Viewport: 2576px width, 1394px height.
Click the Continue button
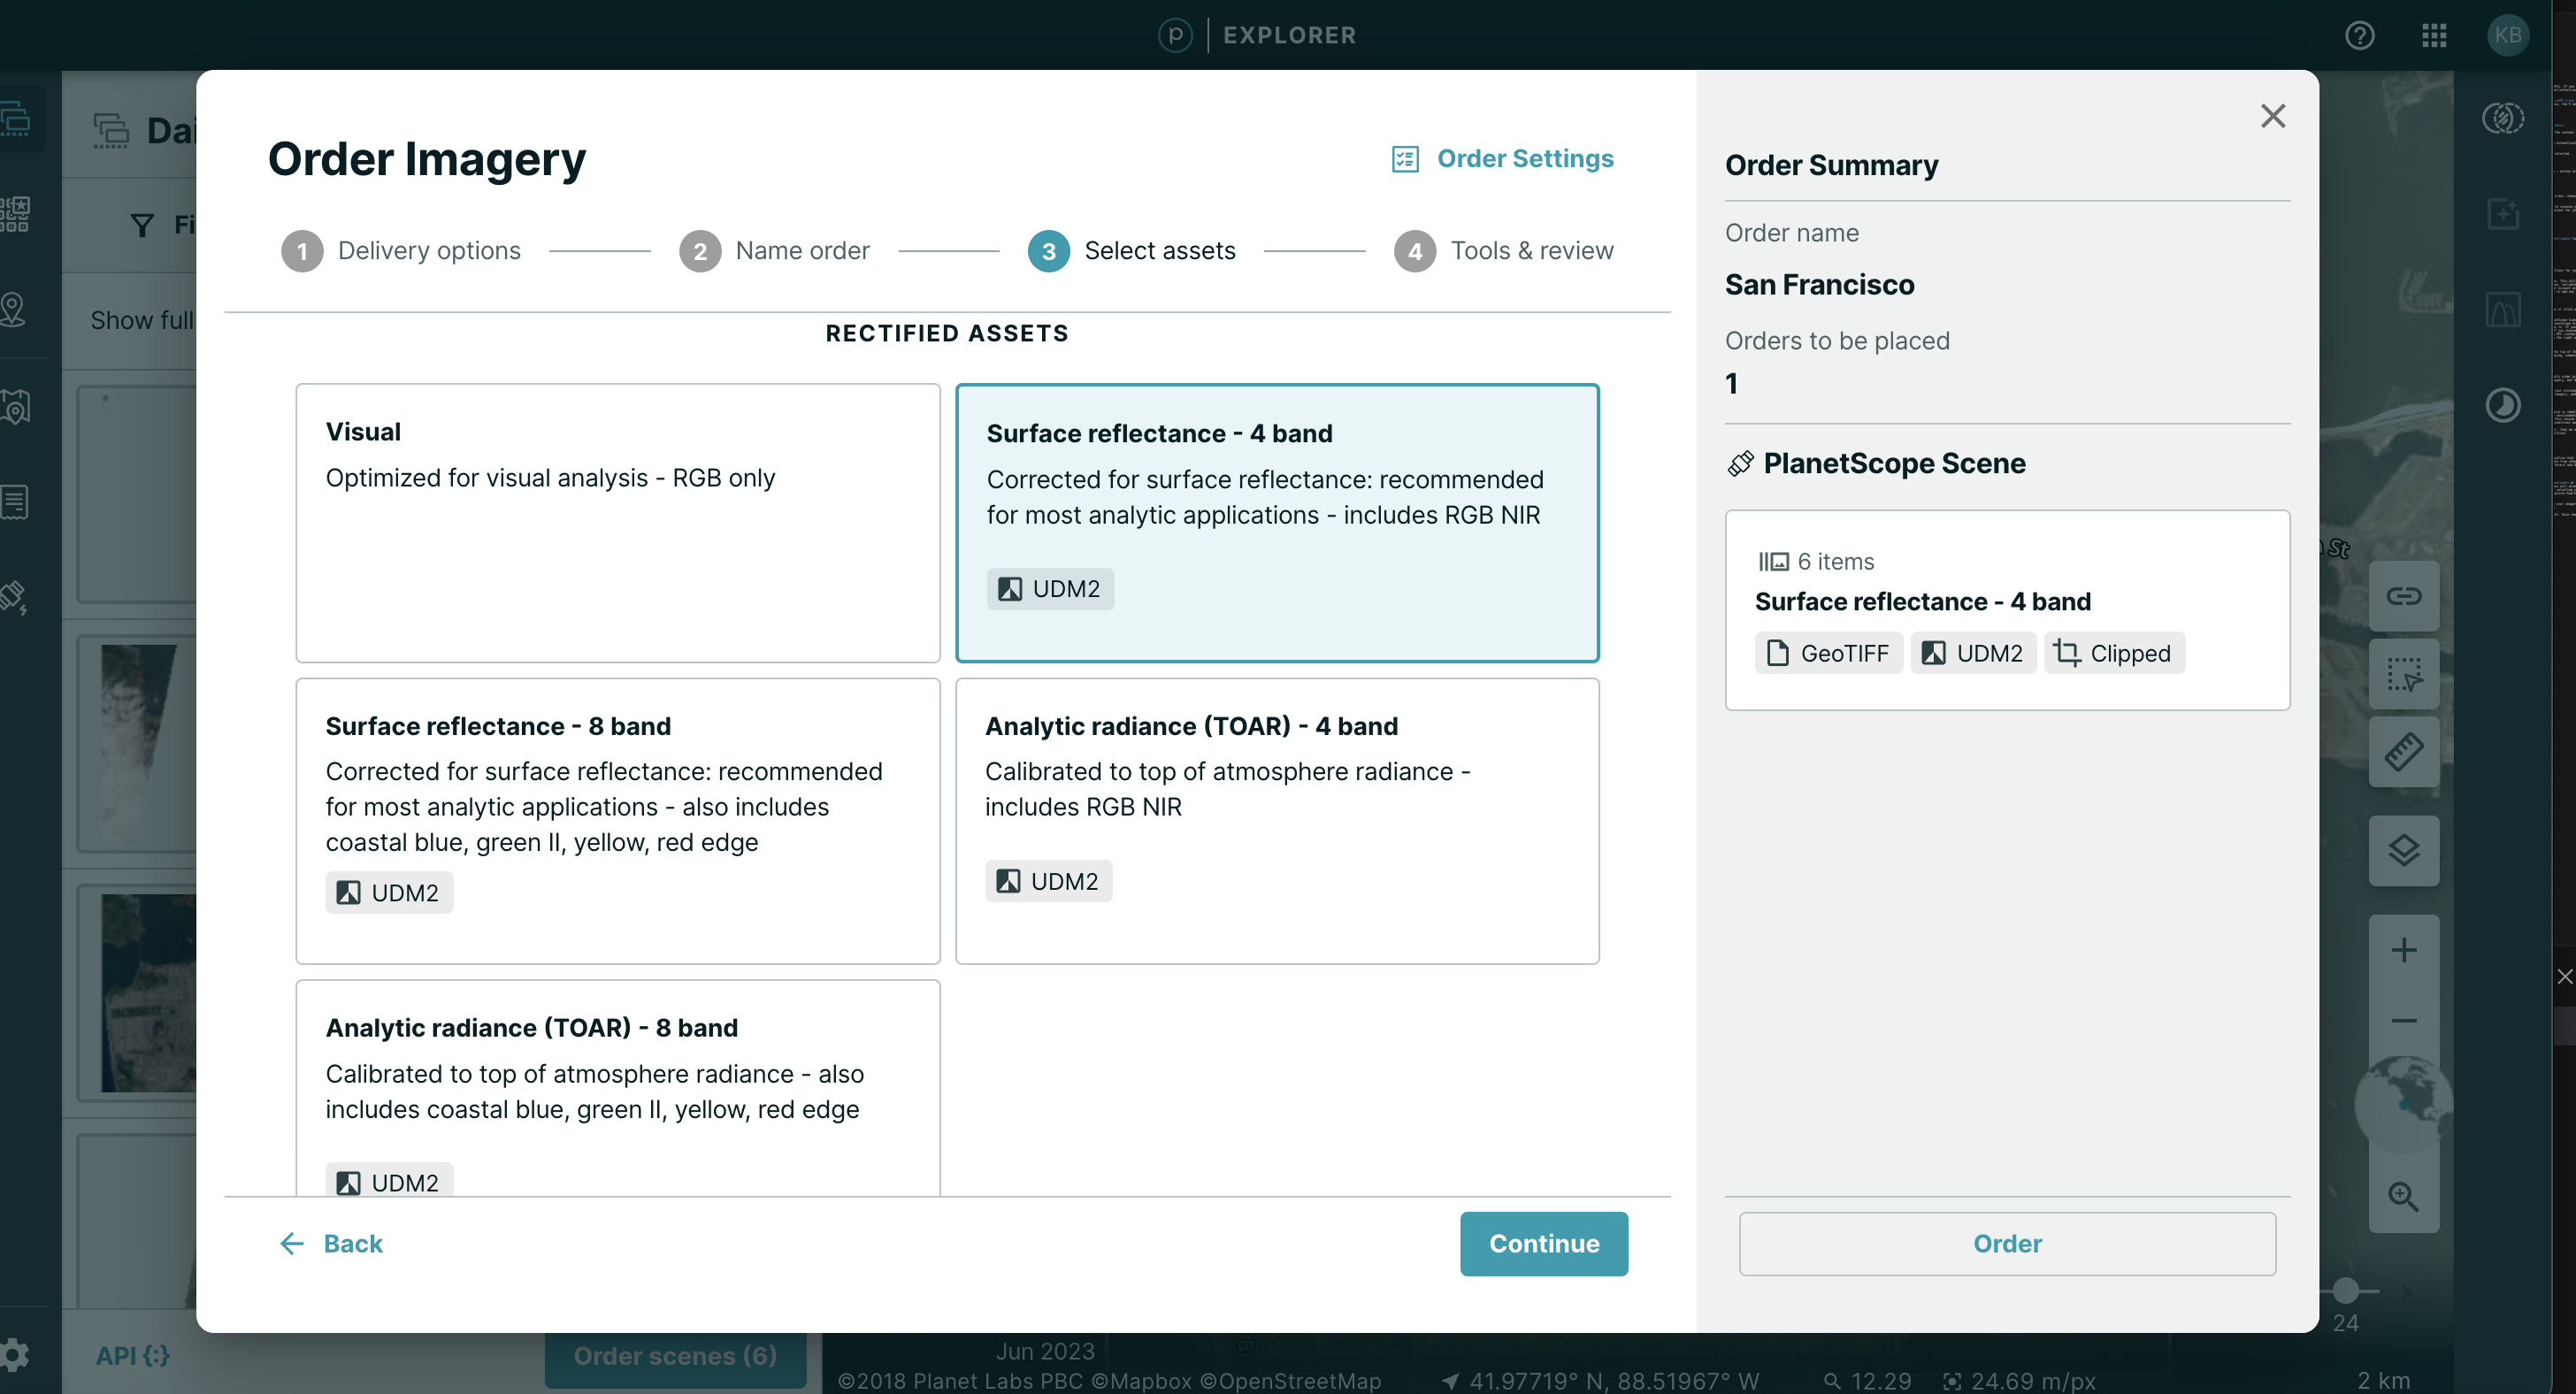tap(1543, 1243)
